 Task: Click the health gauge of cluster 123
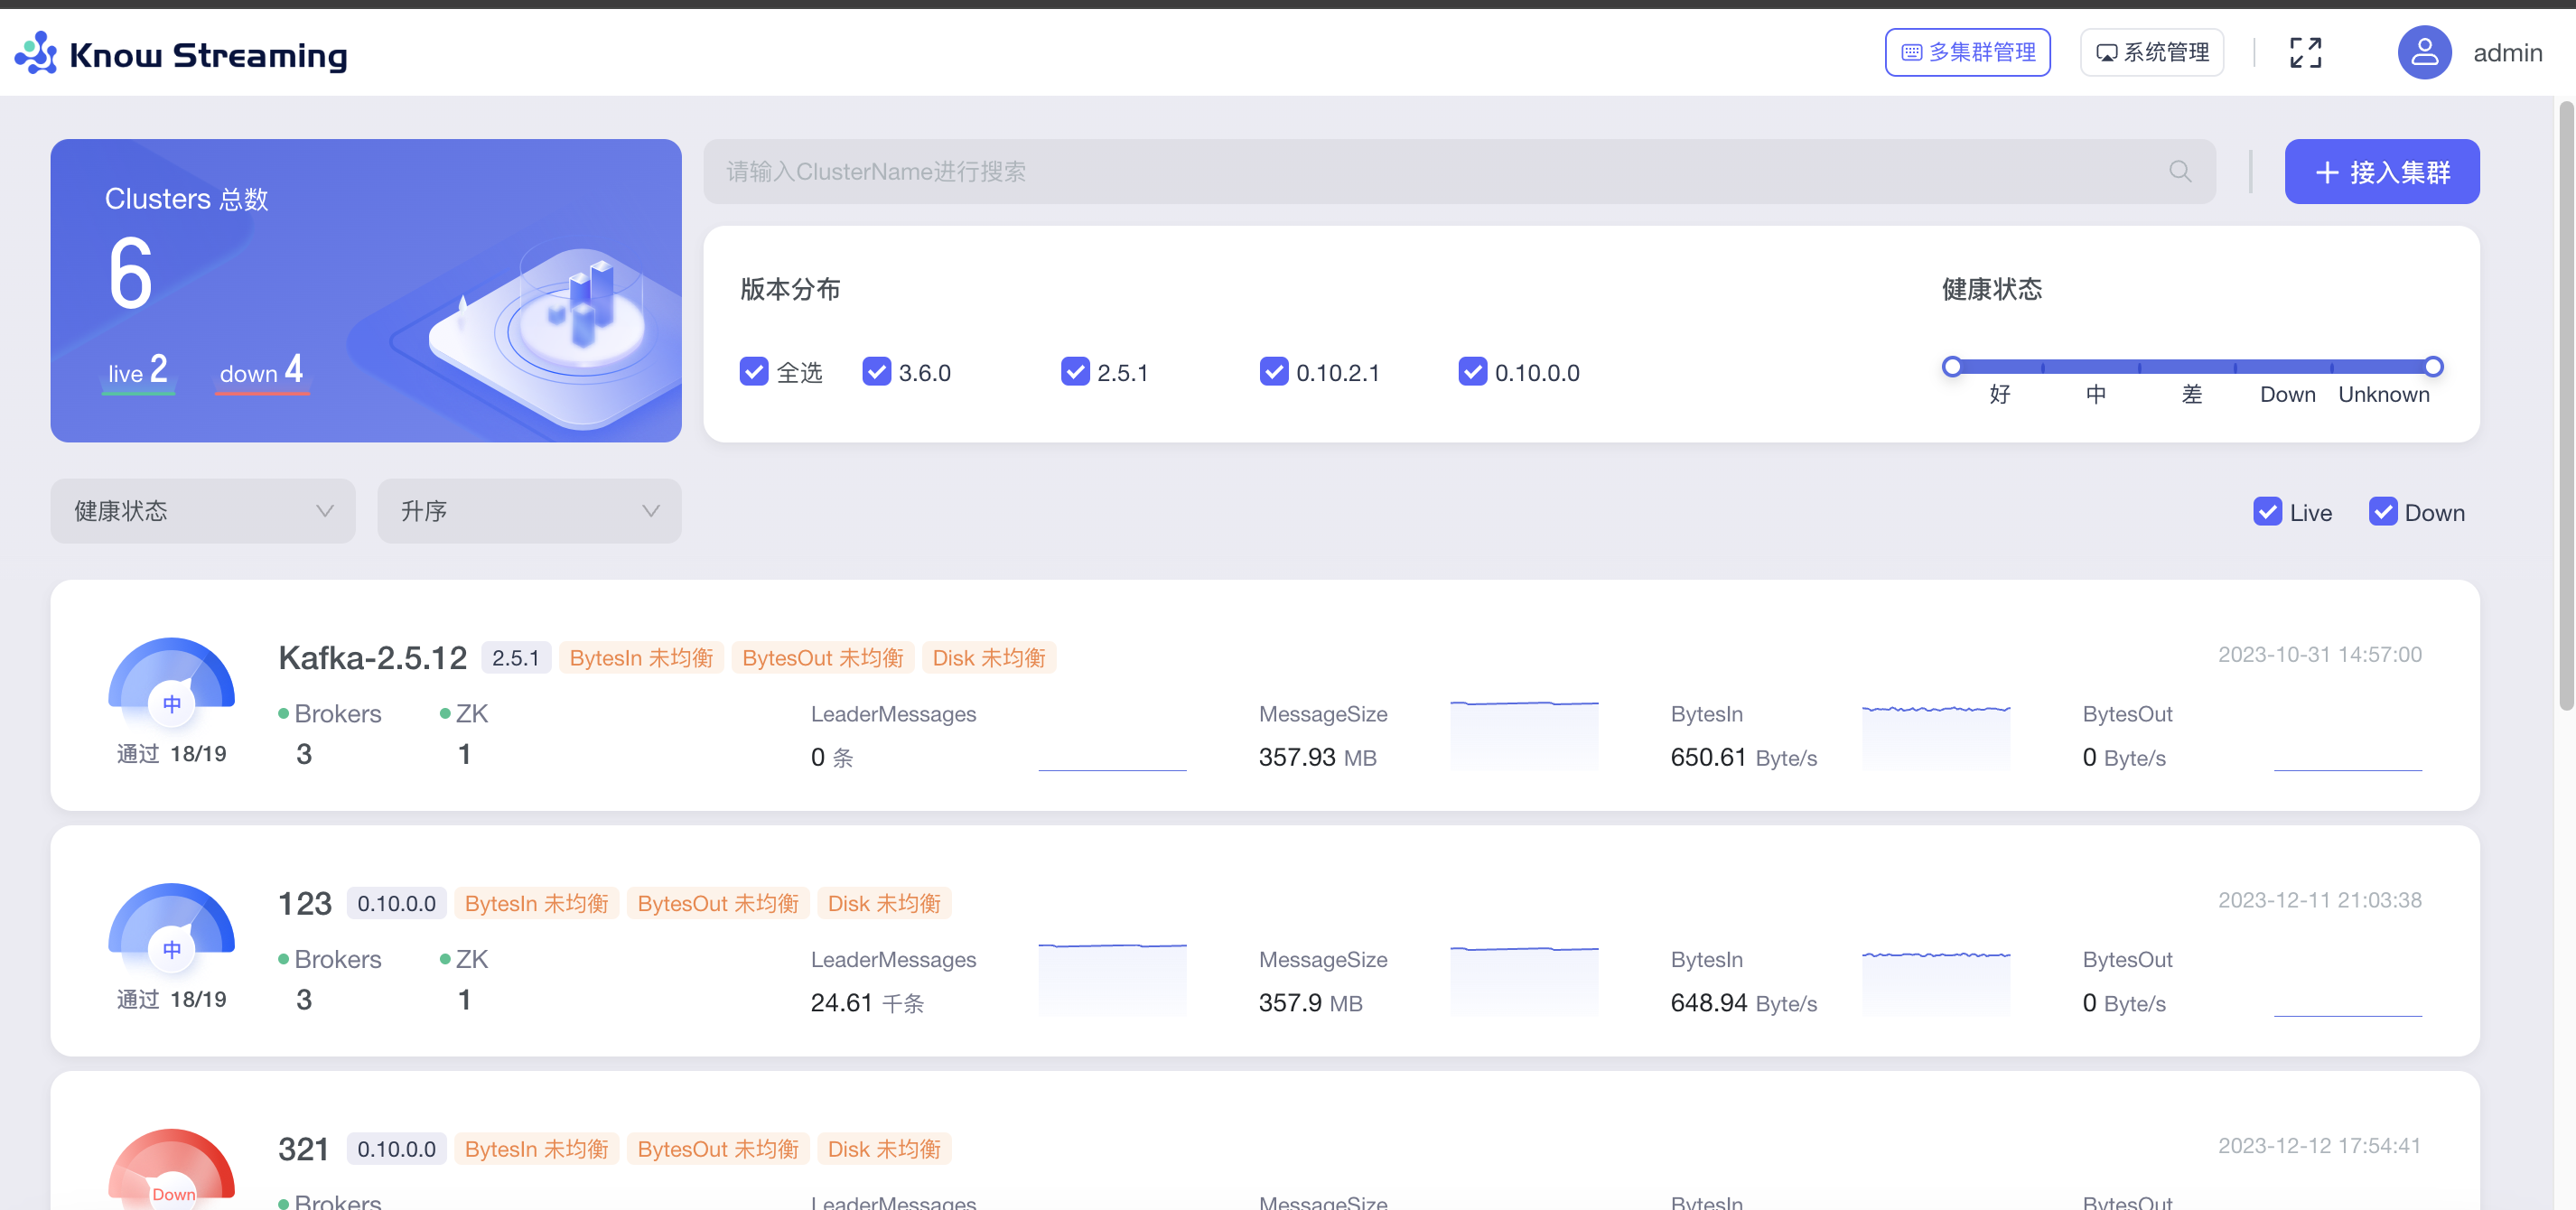[171, 930]
